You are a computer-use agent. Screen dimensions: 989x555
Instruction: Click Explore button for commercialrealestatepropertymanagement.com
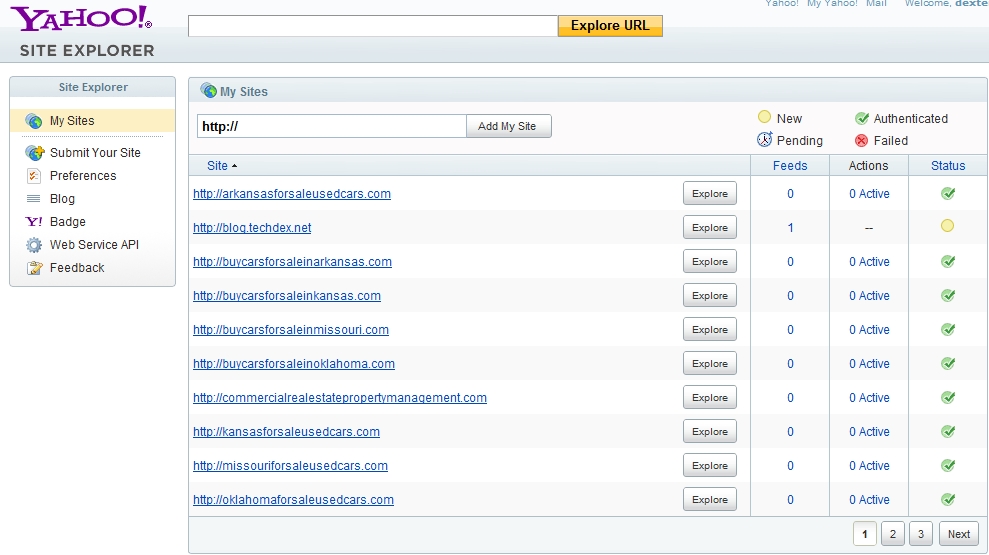point(710,398)
